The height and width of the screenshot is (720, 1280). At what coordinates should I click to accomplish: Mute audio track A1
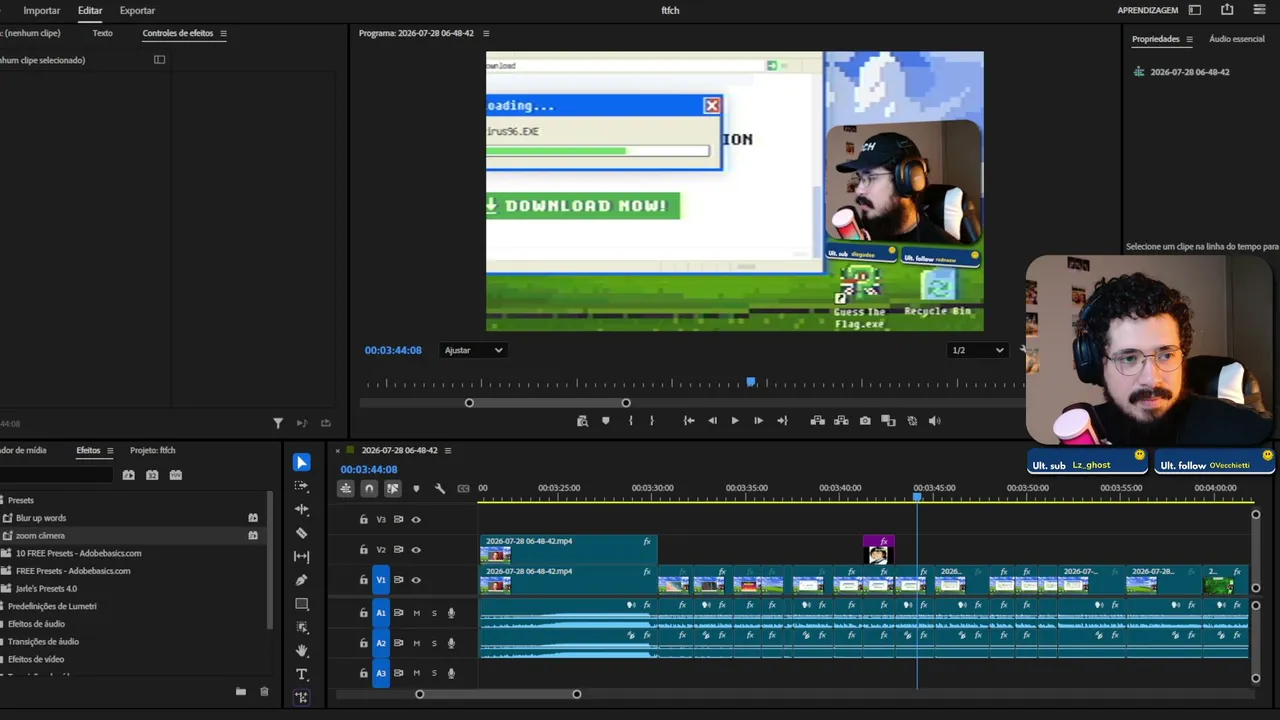pos(417,613)
